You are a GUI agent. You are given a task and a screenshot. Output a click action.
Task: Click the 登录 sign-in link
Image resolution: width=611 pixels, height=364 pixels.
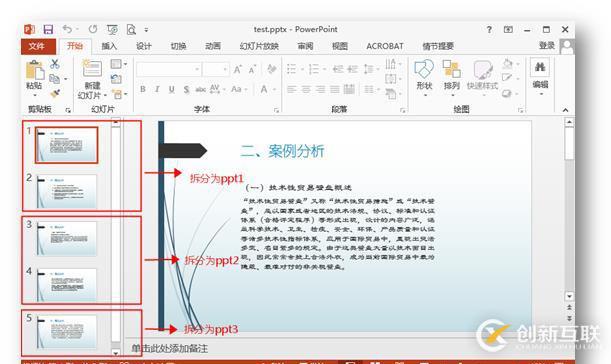tap(547, 46)
